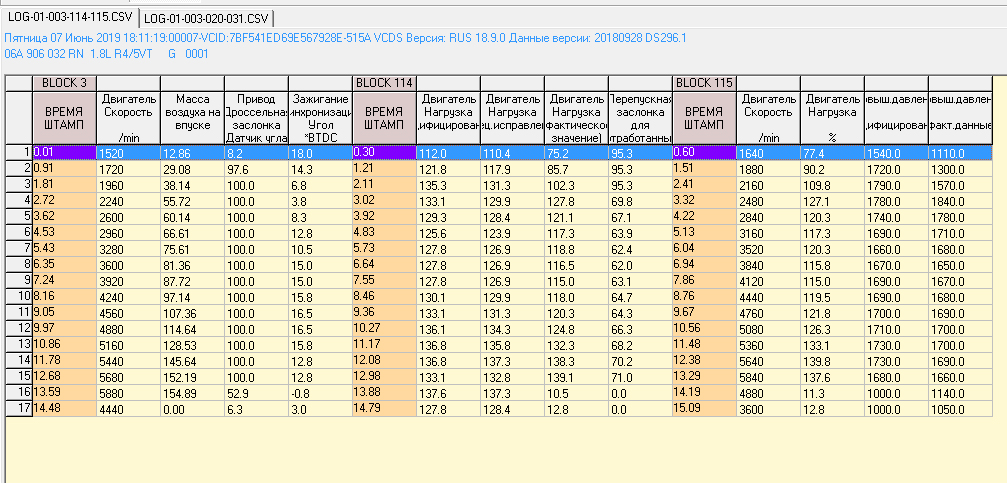Click the BLOCK 3 group header
This screenshot has height=483, width=1007.
click(64, 82)
